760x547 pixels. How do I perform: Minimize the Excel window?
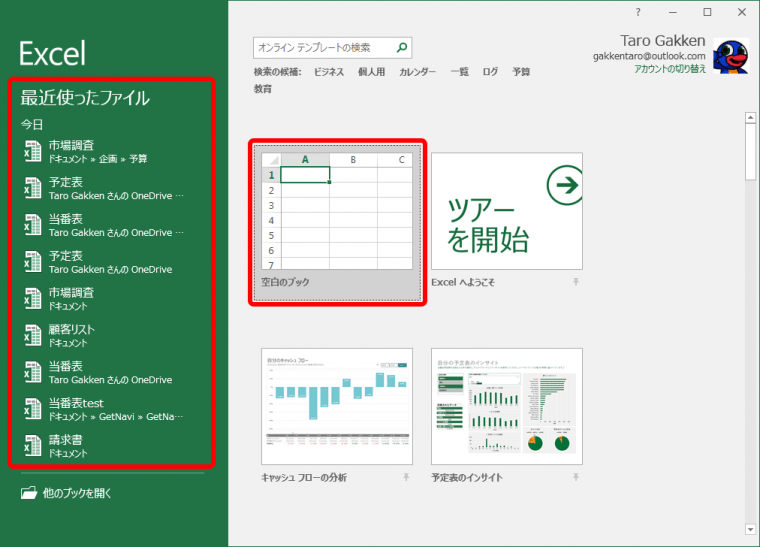[x=673, y=12]
